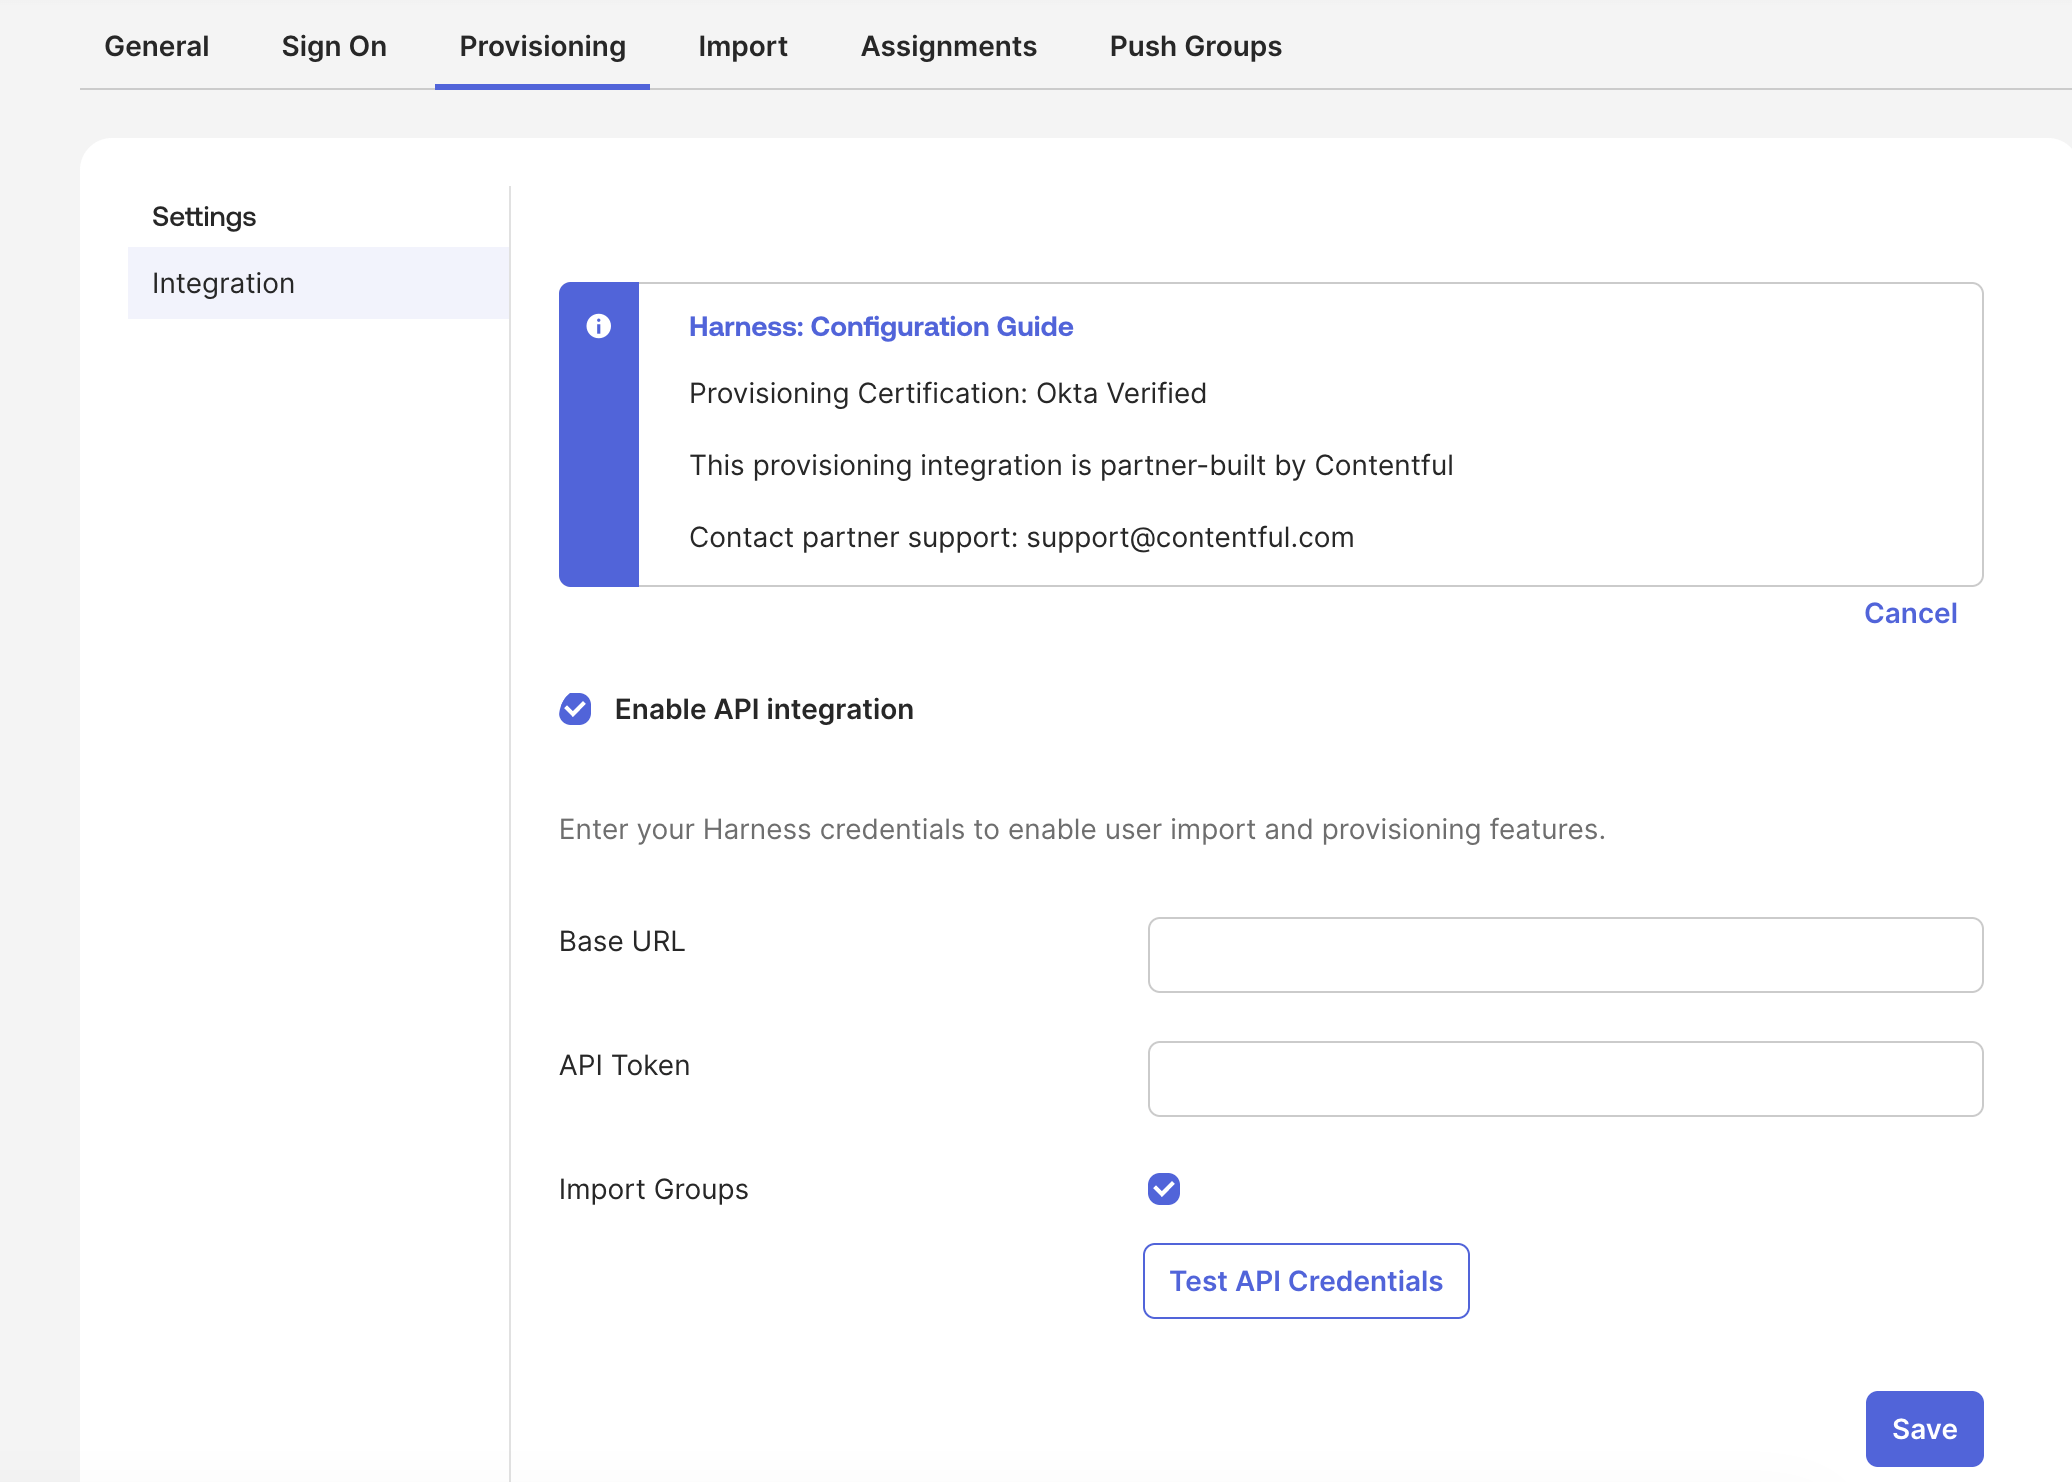This screenshot has height=1482, width=2072.
Task: Click the Cancel link
Action: (1911, 613)
